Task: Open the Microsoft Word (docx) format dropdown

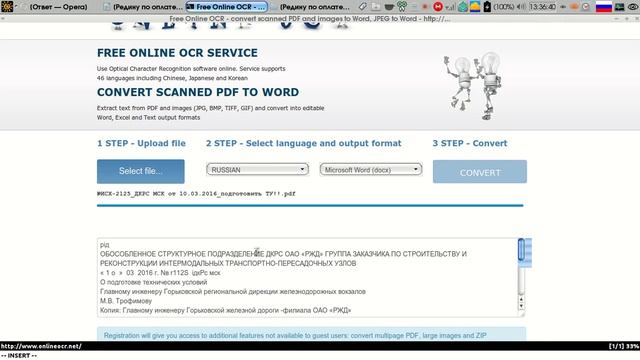Action: 371,169
